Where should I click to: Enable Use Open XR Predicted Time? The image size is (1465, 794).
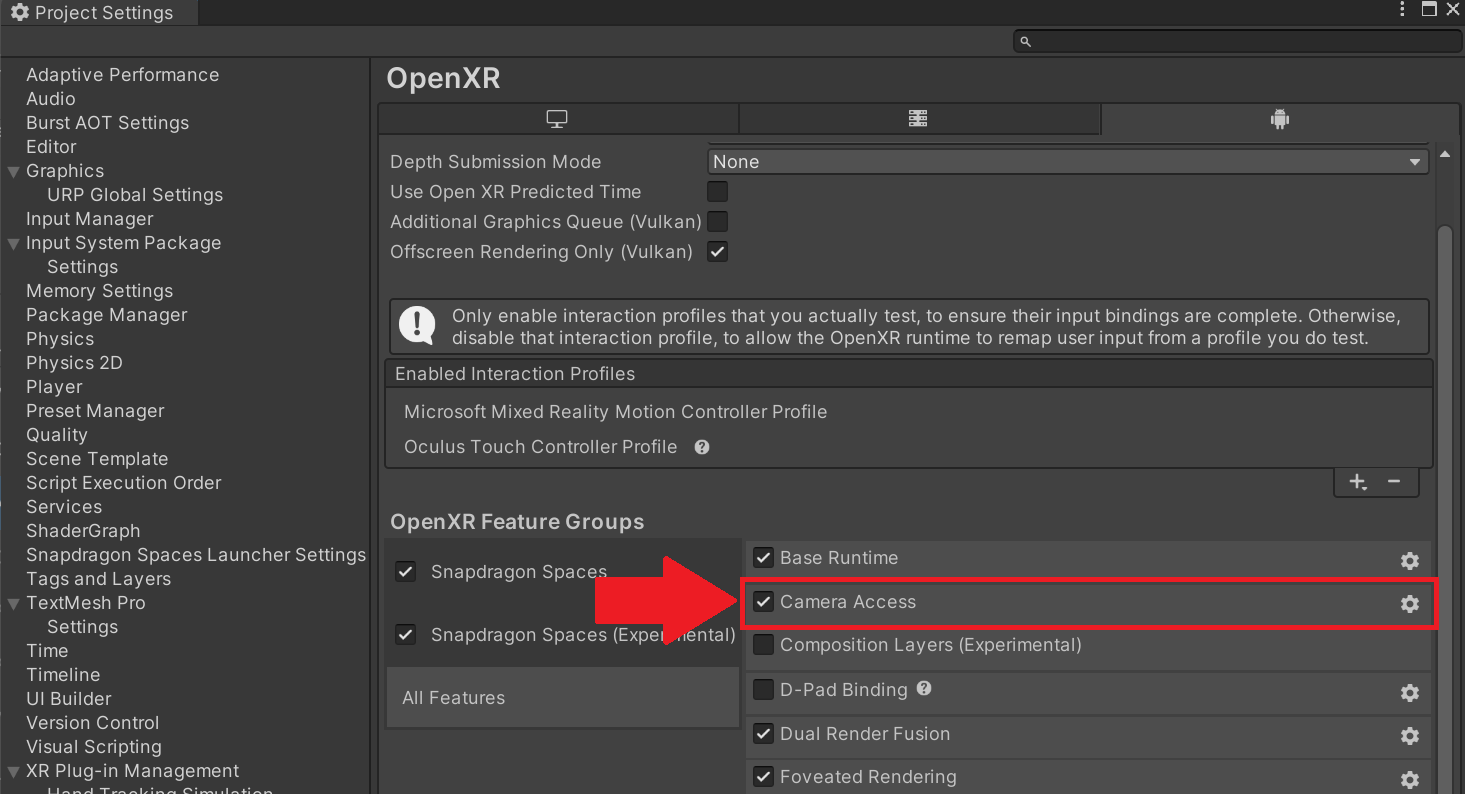tap(717, 191)
